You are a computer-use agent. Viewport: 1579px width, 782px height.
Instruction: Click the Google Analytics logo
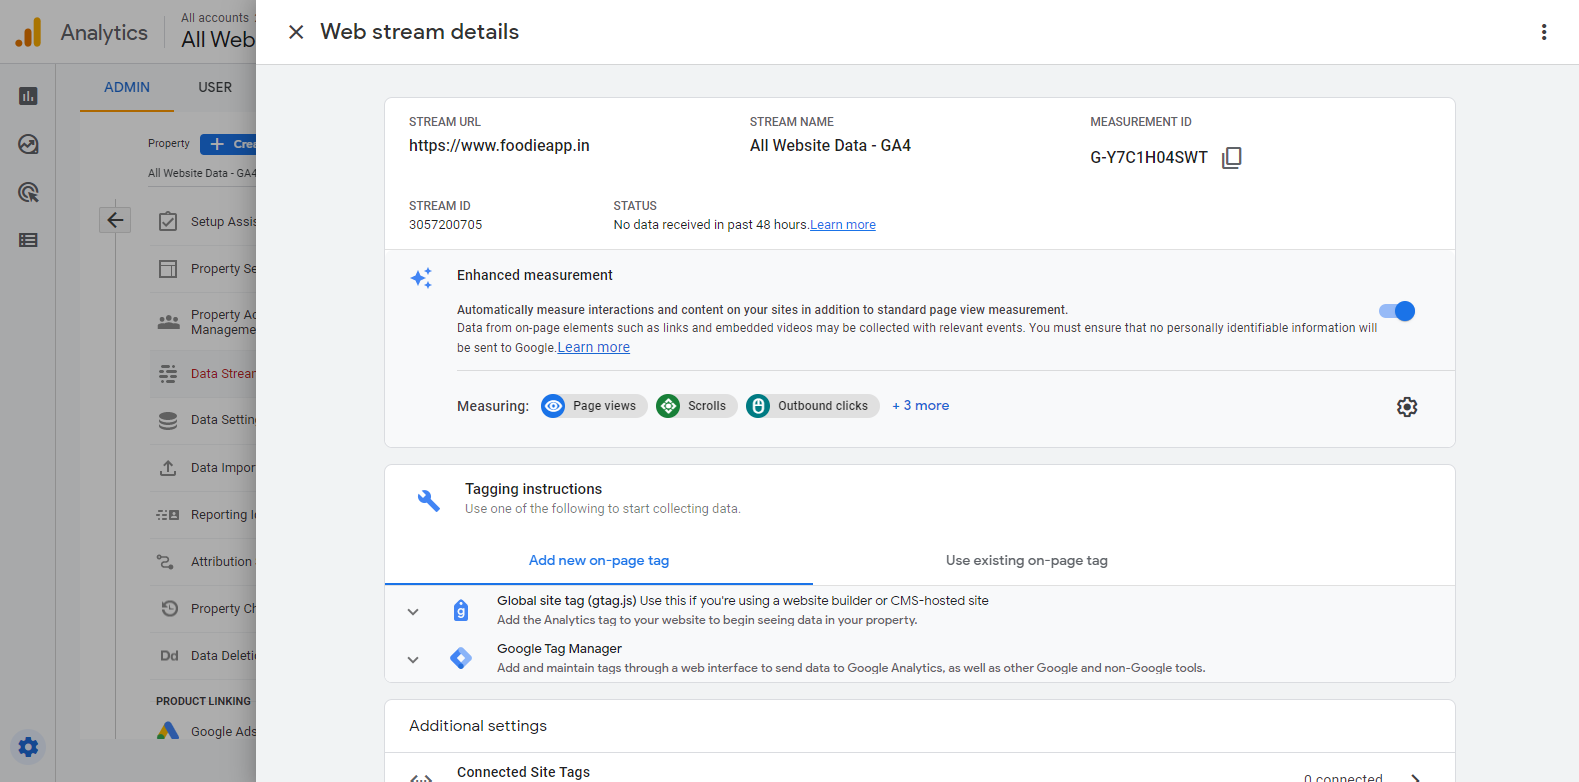tap(28, 32)
